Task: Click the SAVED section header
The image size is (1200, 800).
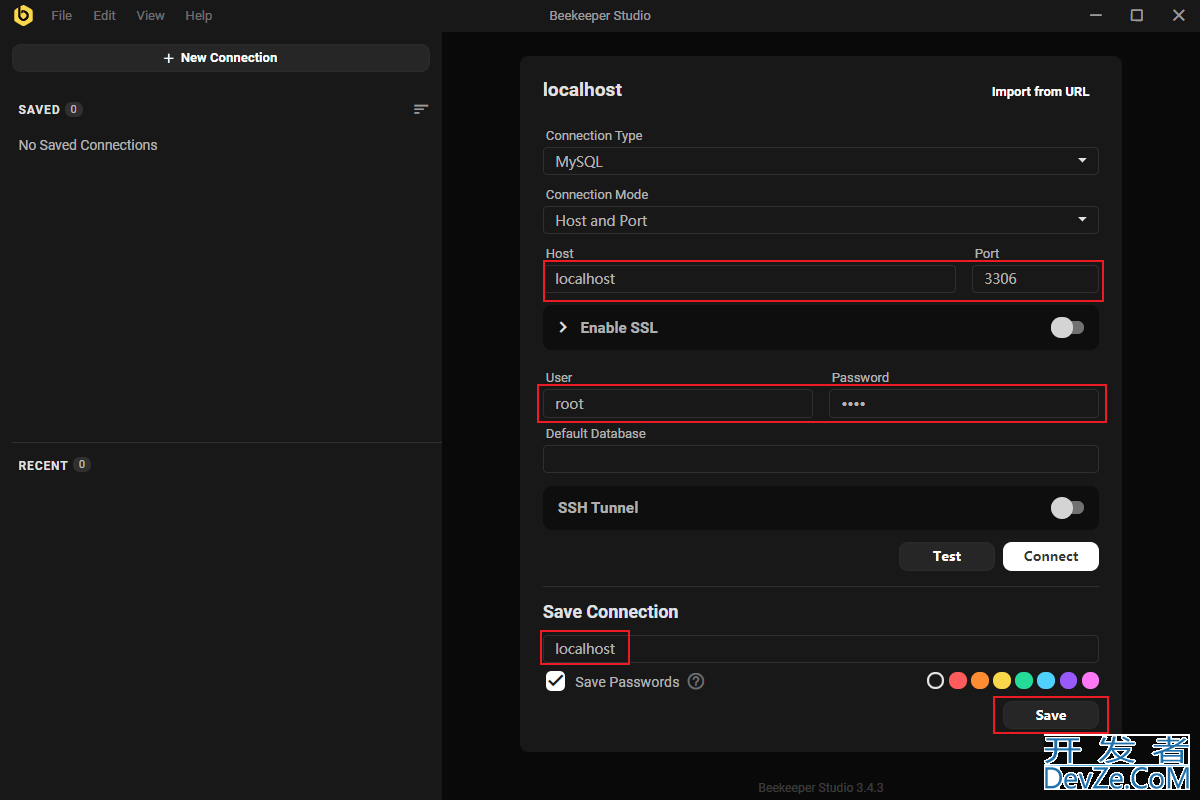Action: click(39, 109)
